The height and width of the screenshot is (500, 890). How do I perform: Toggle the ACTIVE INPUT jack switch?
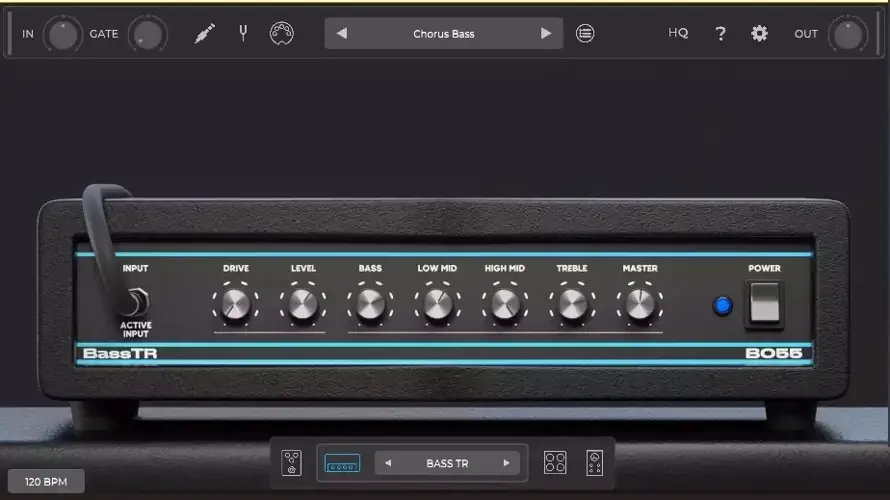point(136,302)
